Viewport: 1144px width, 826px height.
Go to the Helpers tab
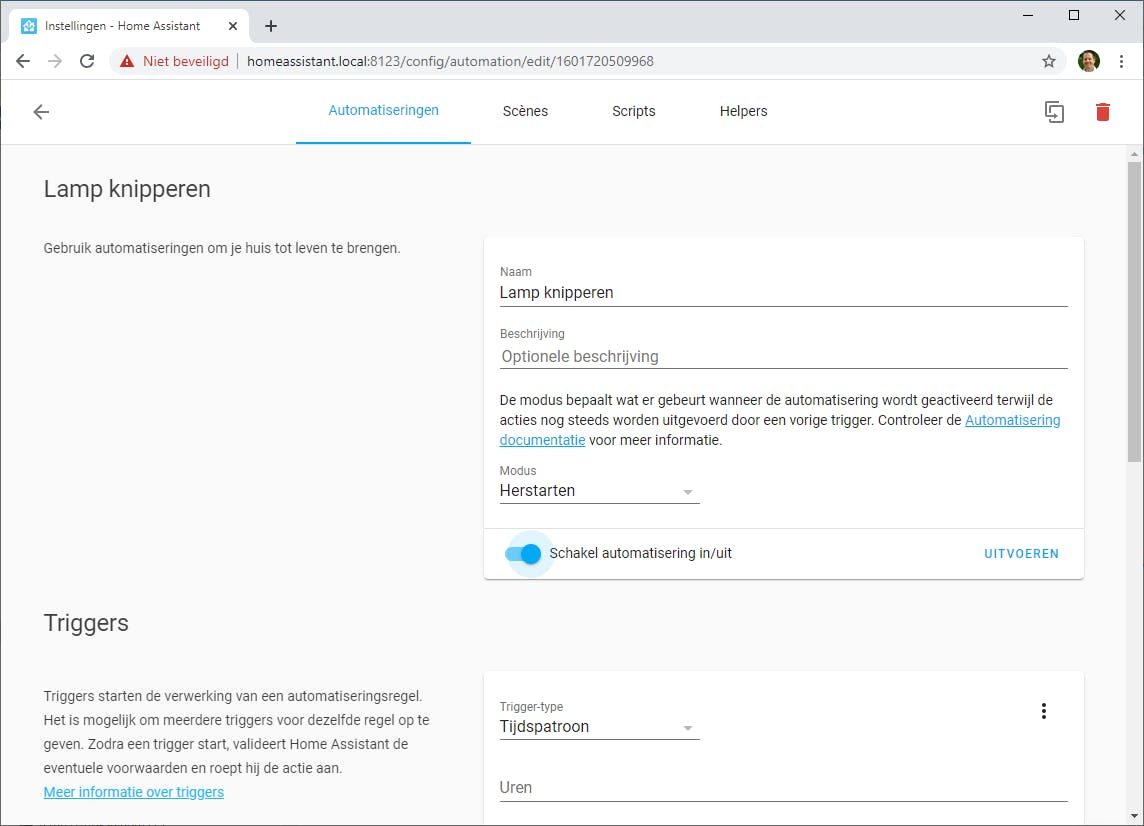(743, 111)
